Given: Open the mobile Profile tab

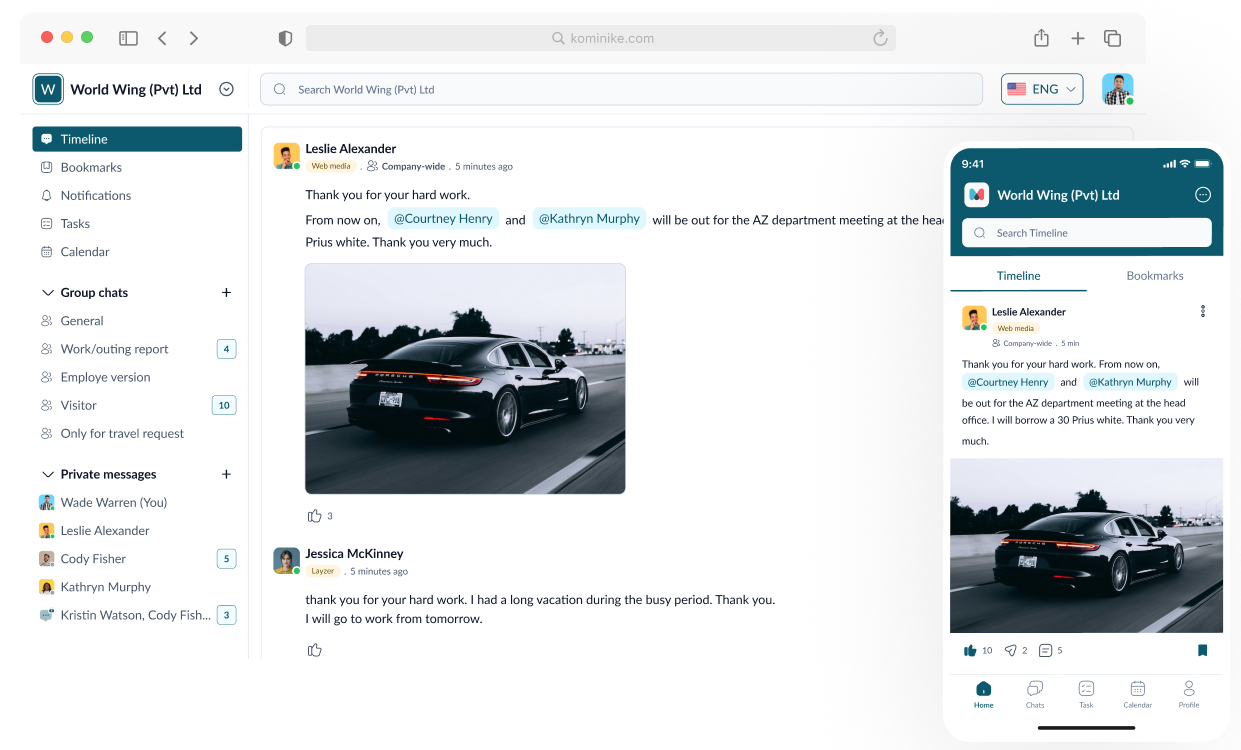Looking at the screenshot, I should click(x=1189, y=694).
